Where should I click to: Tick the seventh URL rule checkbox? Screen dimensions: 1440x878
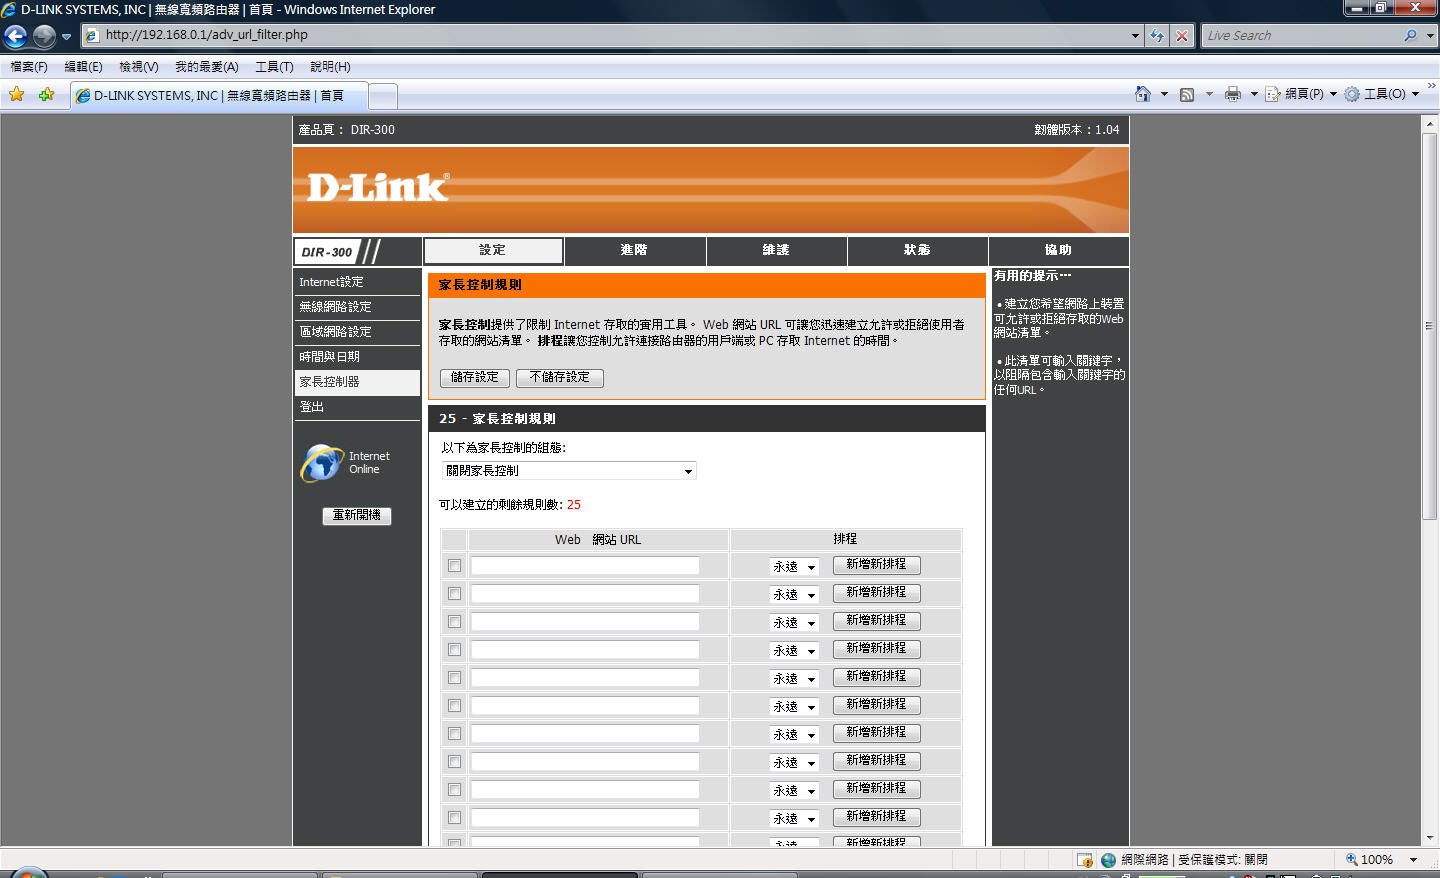(x=454, y=734)
